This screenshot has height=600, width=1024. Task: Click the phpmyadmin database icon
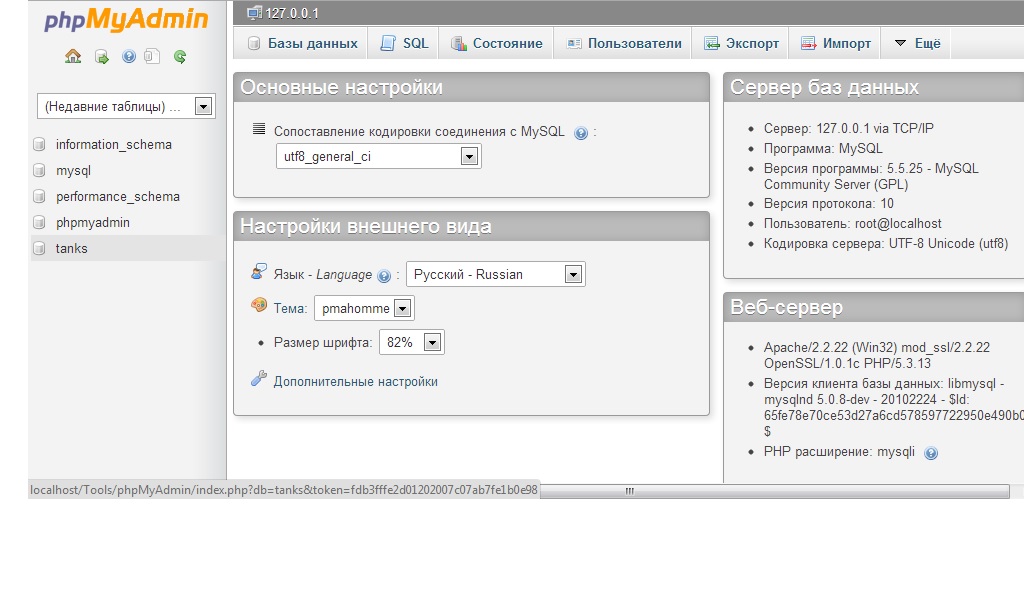click(x=39, y=223)
